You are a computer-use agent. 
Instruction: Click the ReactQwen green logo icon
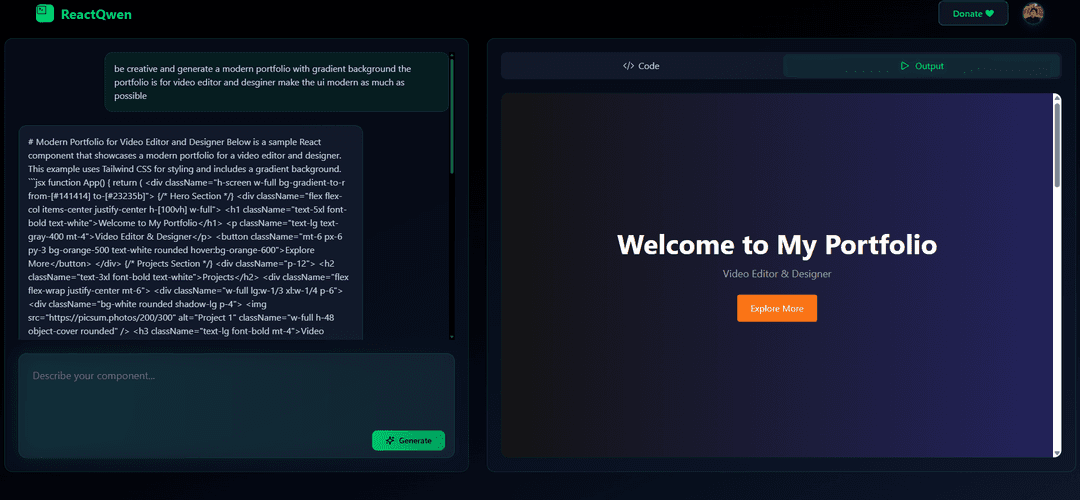coord(44,13)
